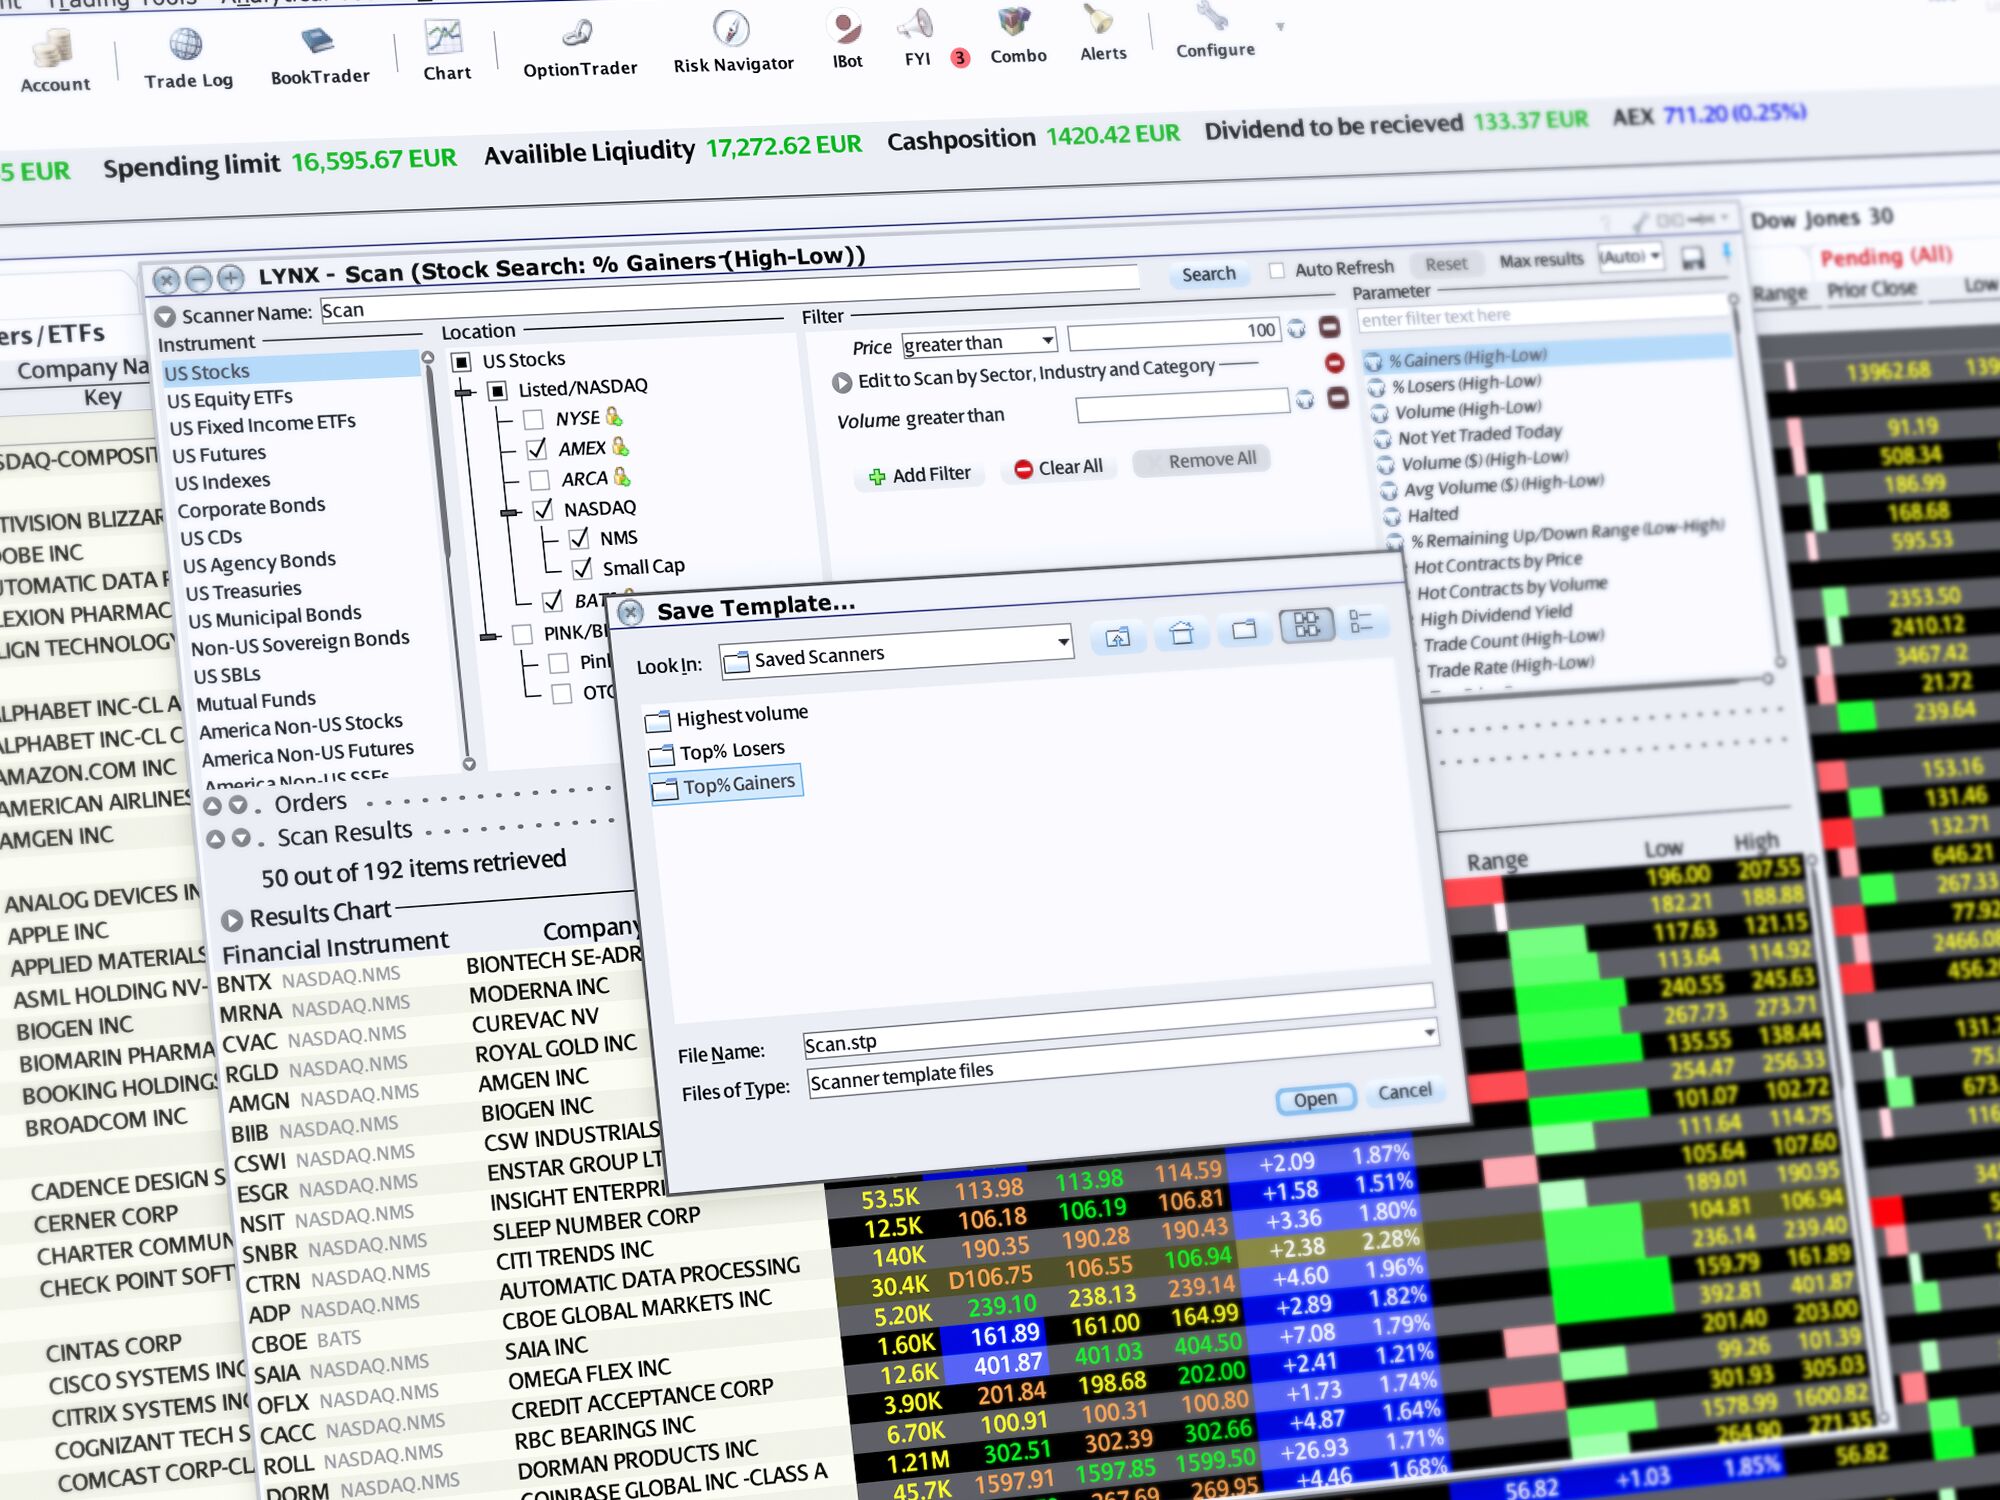Open the Combo tool
The height and width of the screenshot is (1500, 2000).
(x=1017, y=34)
